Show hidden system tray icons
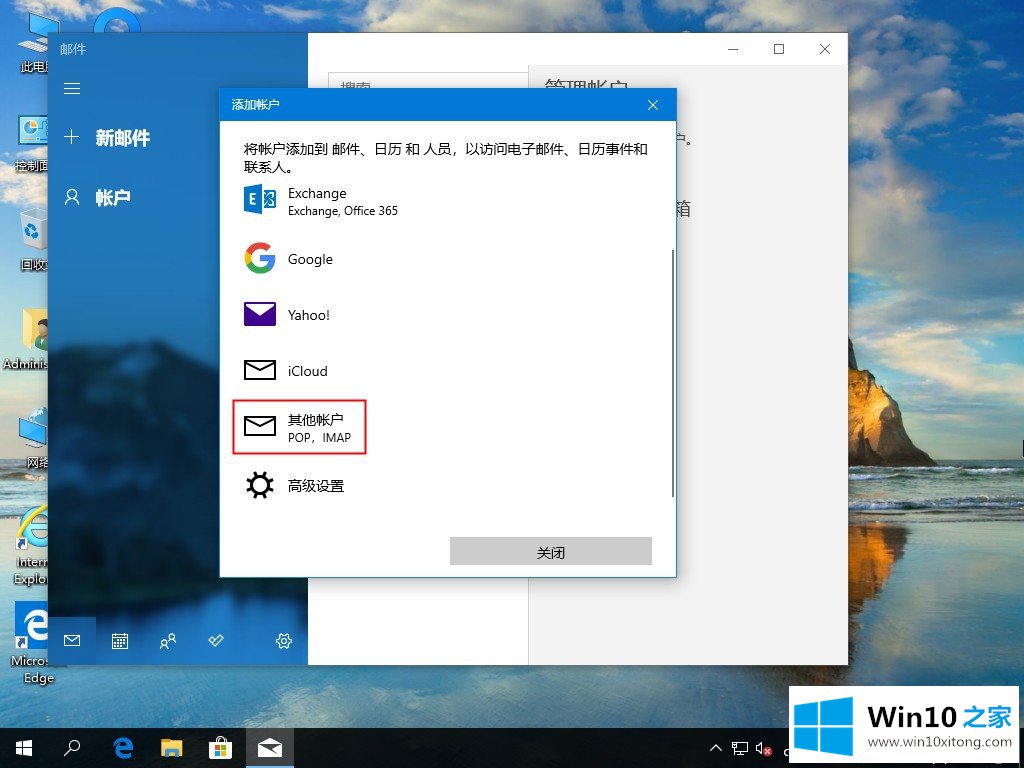The height and width of the screenshot is (768, 1024). (x=716, y=748)
